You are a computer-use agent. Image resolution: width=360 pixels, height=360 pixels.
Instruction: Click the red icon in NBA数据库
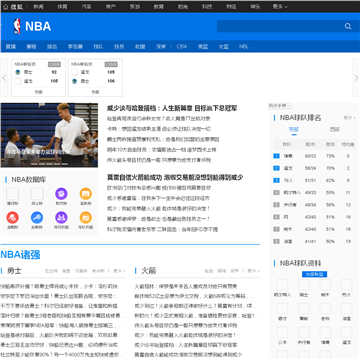(13, 218)
